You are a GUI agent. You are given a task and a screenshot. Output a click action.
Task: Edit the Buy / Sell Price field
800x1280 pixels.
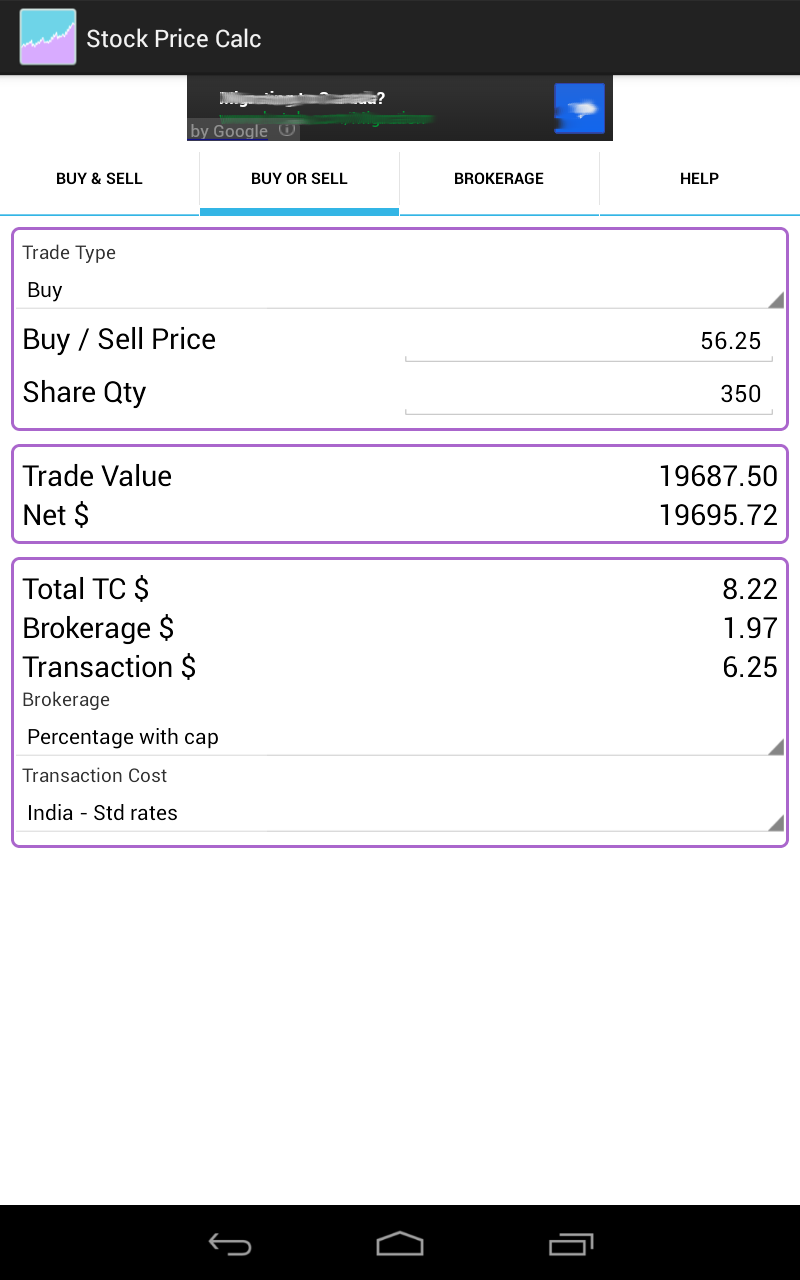[x=588, y=341]
